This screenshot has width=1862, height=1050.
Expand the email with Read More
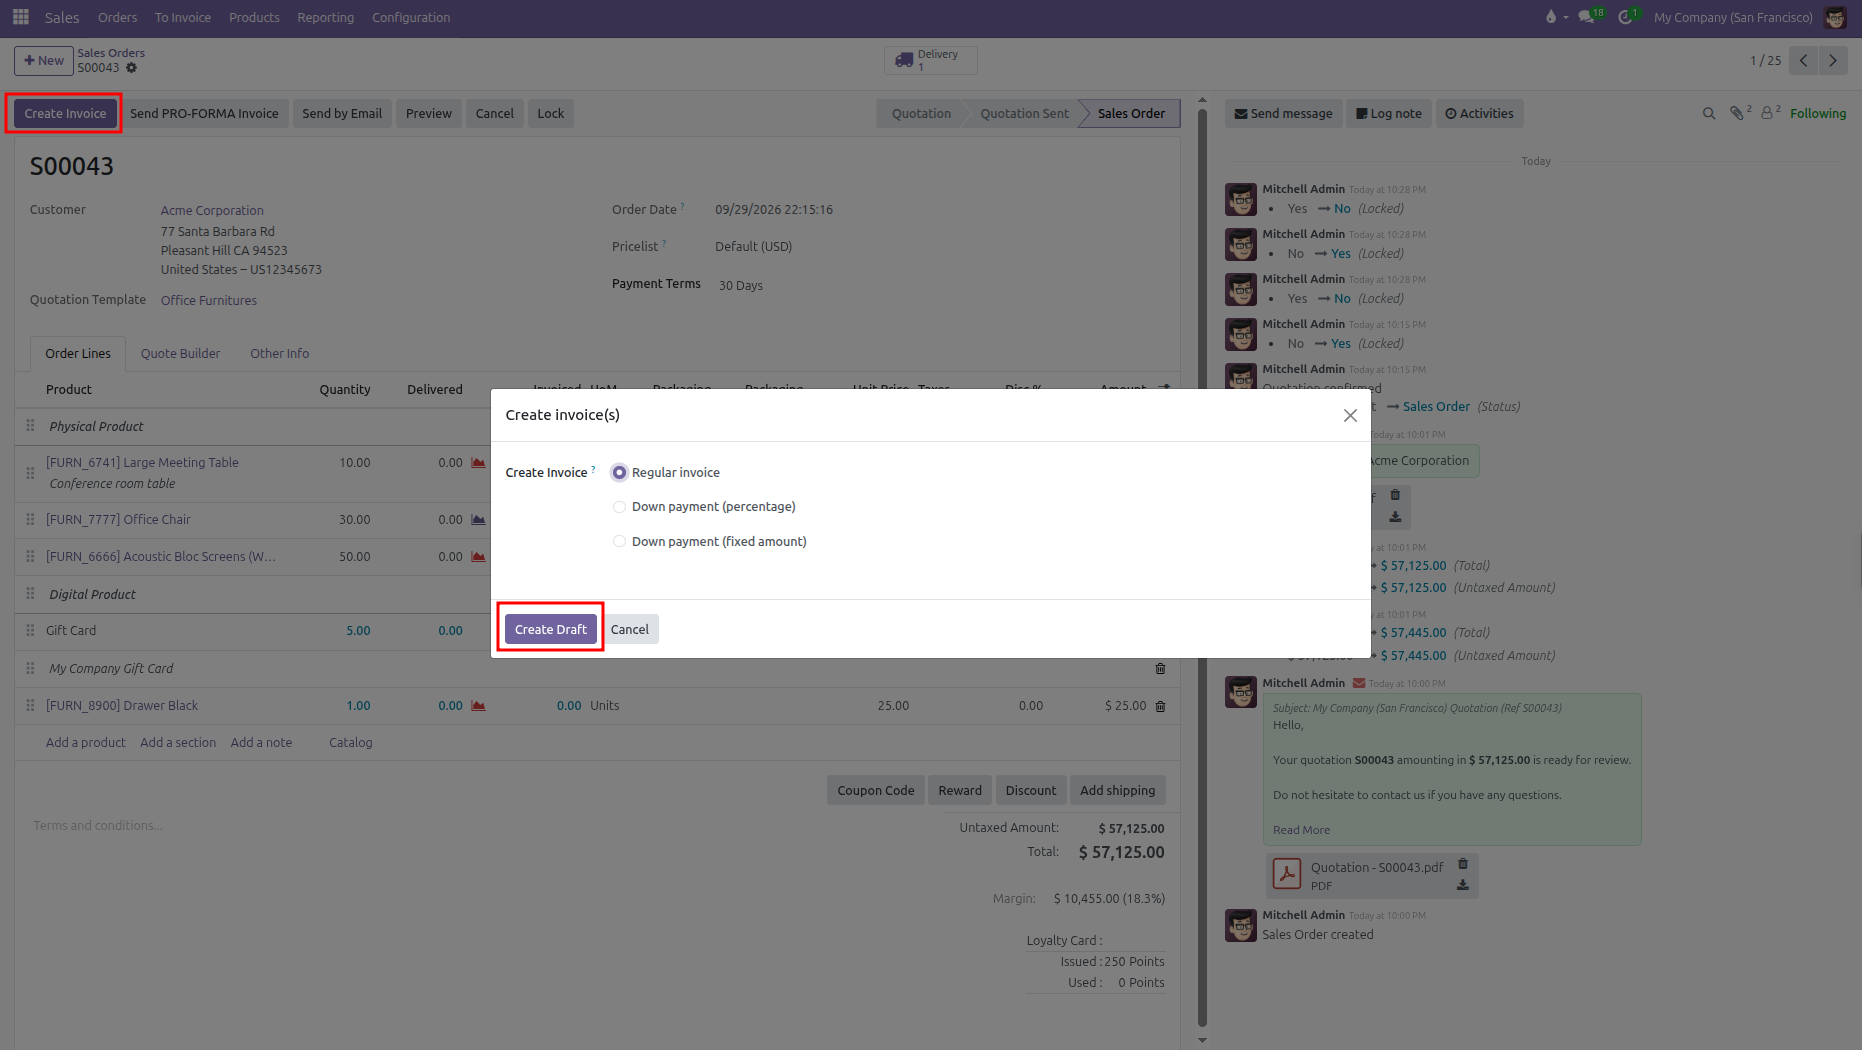[x=1301, y=830]
